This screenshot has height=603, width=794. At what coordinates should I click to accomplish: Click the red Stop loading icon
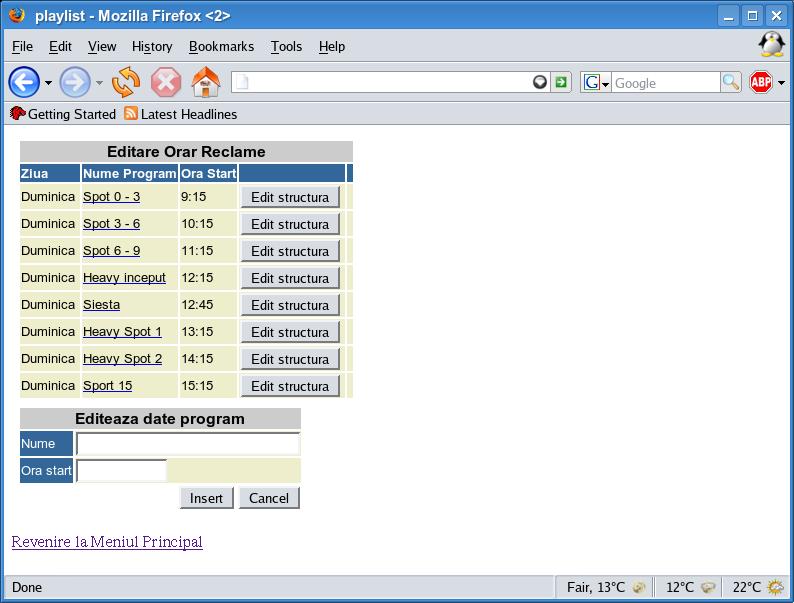coord(166,82)
